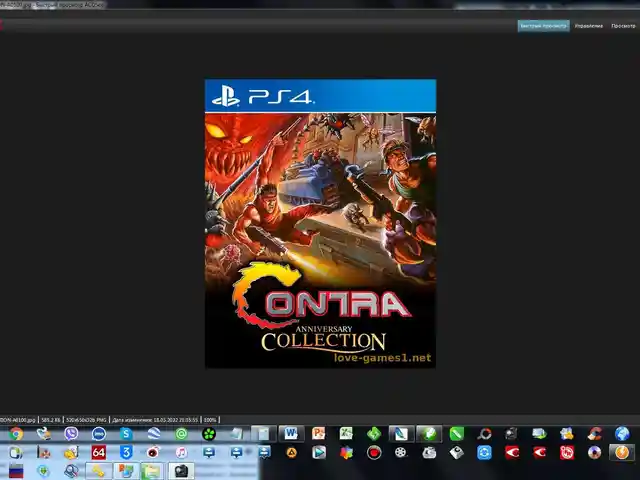Open the red pinwheel app icon
Viewport: 640px width, 480px height.
567,452
